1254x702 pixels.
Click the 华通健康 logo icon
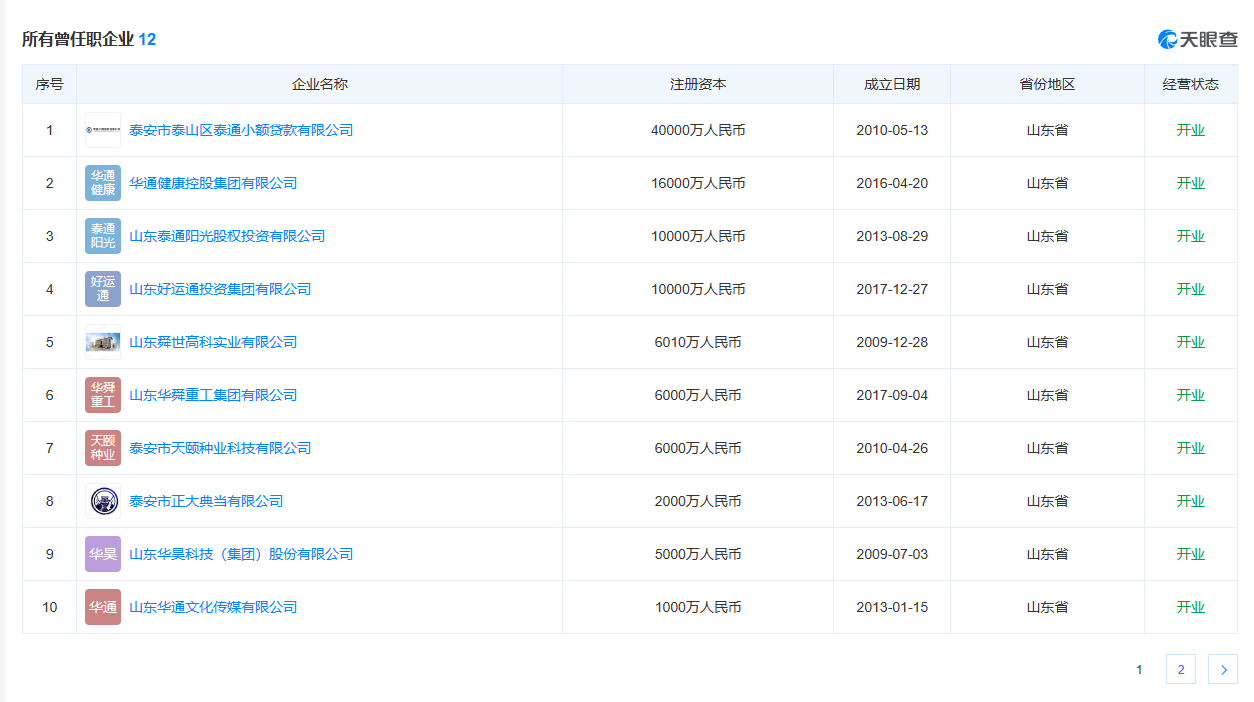click(x=103, y=183)
